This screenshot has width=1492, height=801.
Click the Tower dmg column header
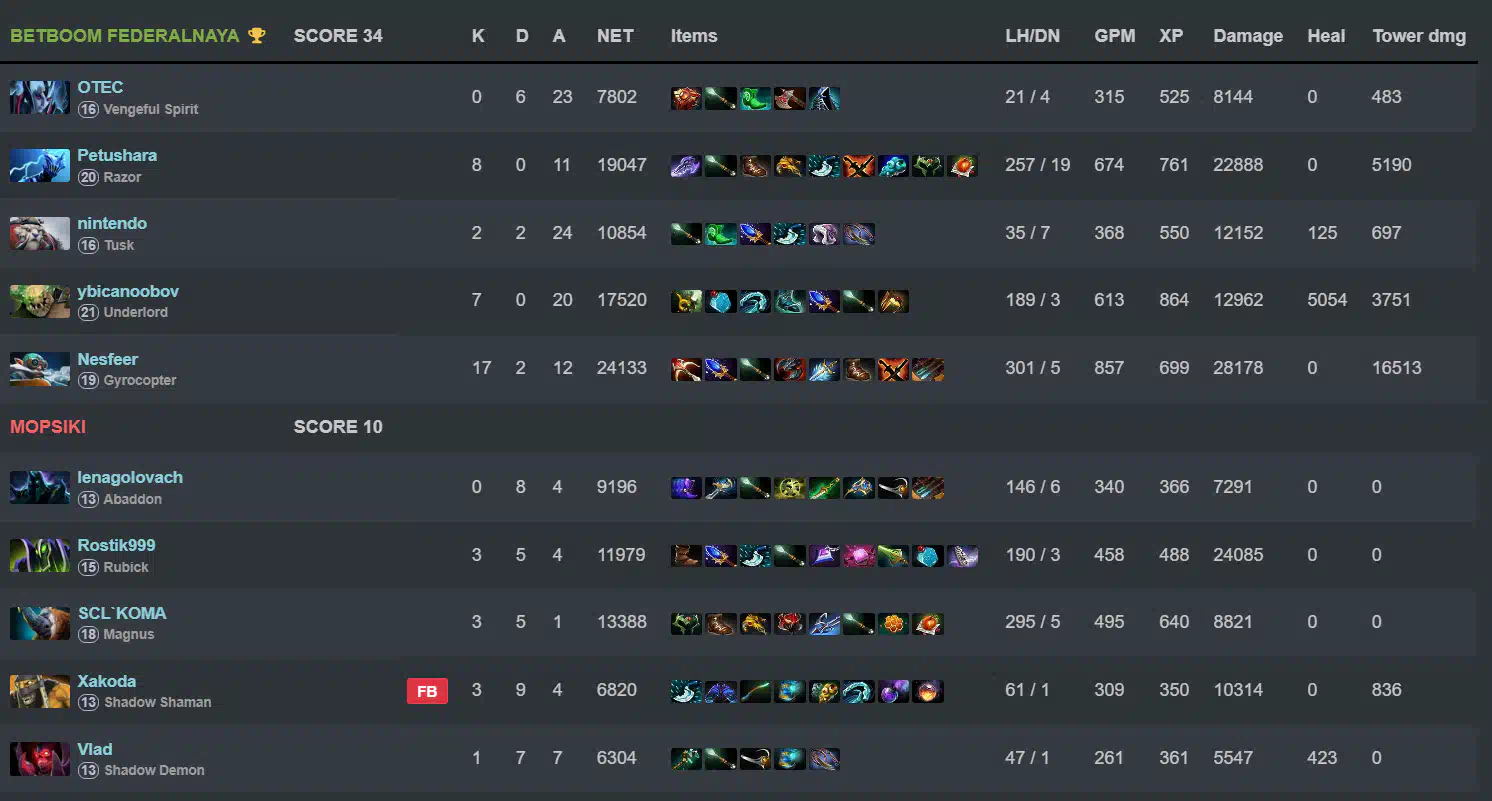pos(1419,36)
